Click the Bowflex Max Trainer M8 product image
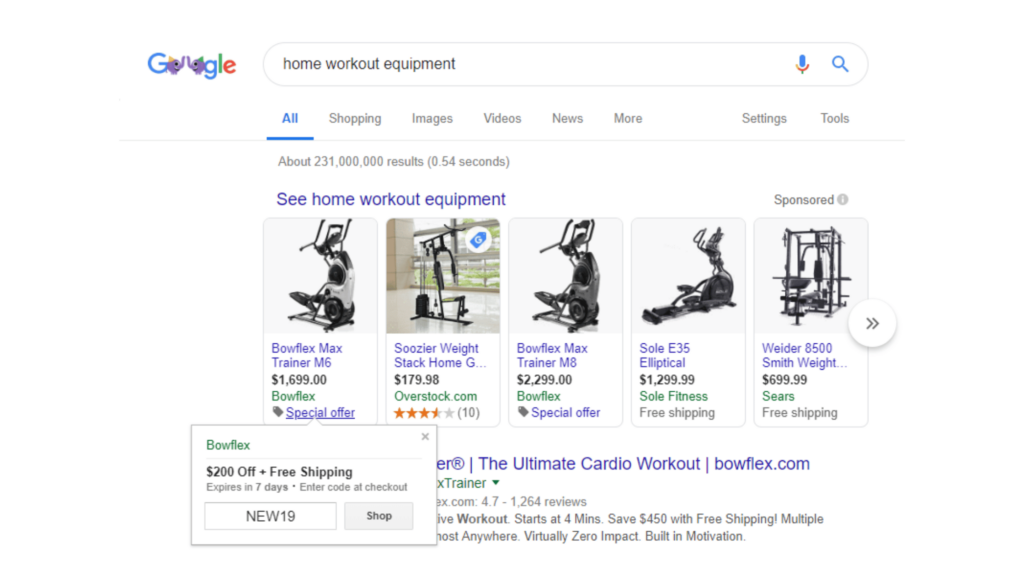1024x576 pixels. point(566,276)
